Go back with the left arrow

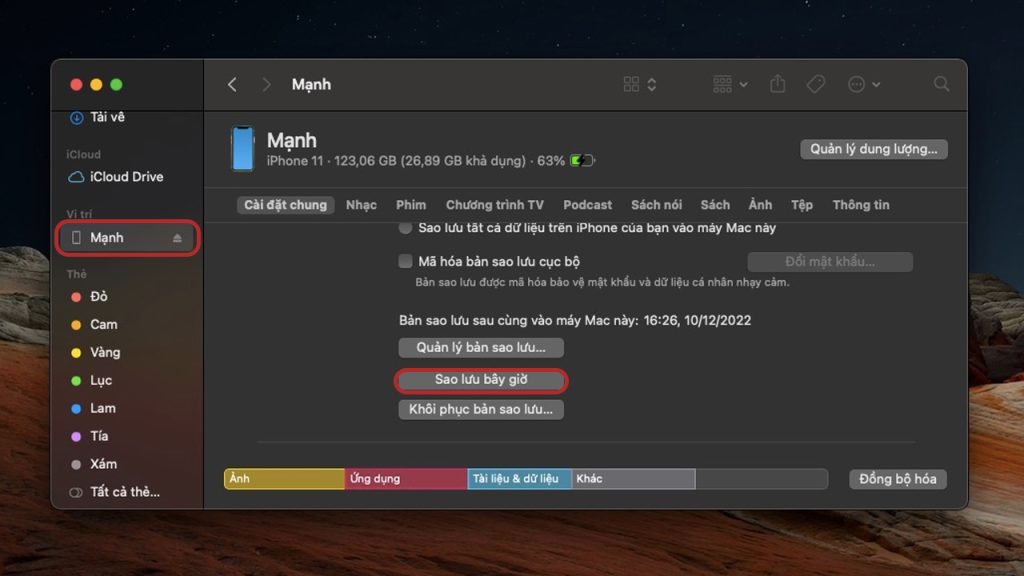232,85
